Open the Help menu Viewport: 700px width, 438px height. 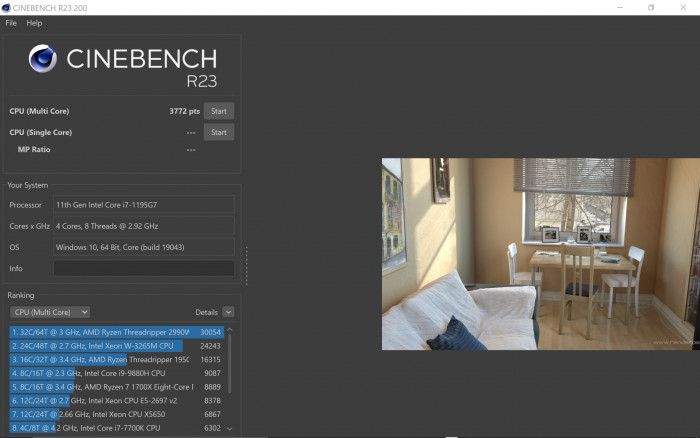pos(34,23)
